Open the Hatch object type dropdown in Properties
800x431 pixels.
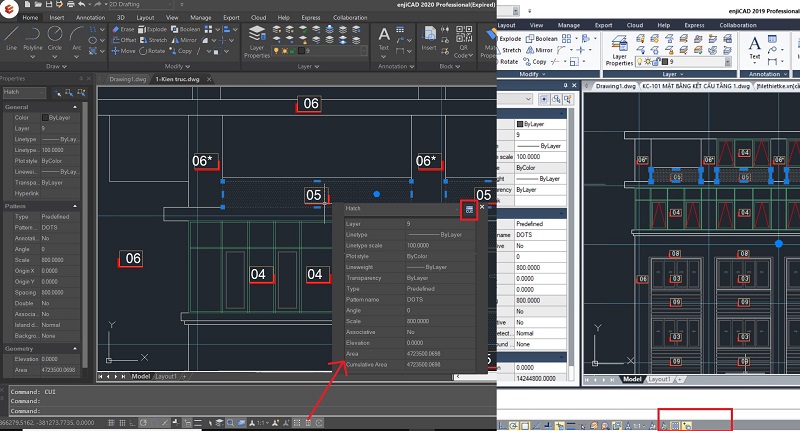[x=24, y=92]
